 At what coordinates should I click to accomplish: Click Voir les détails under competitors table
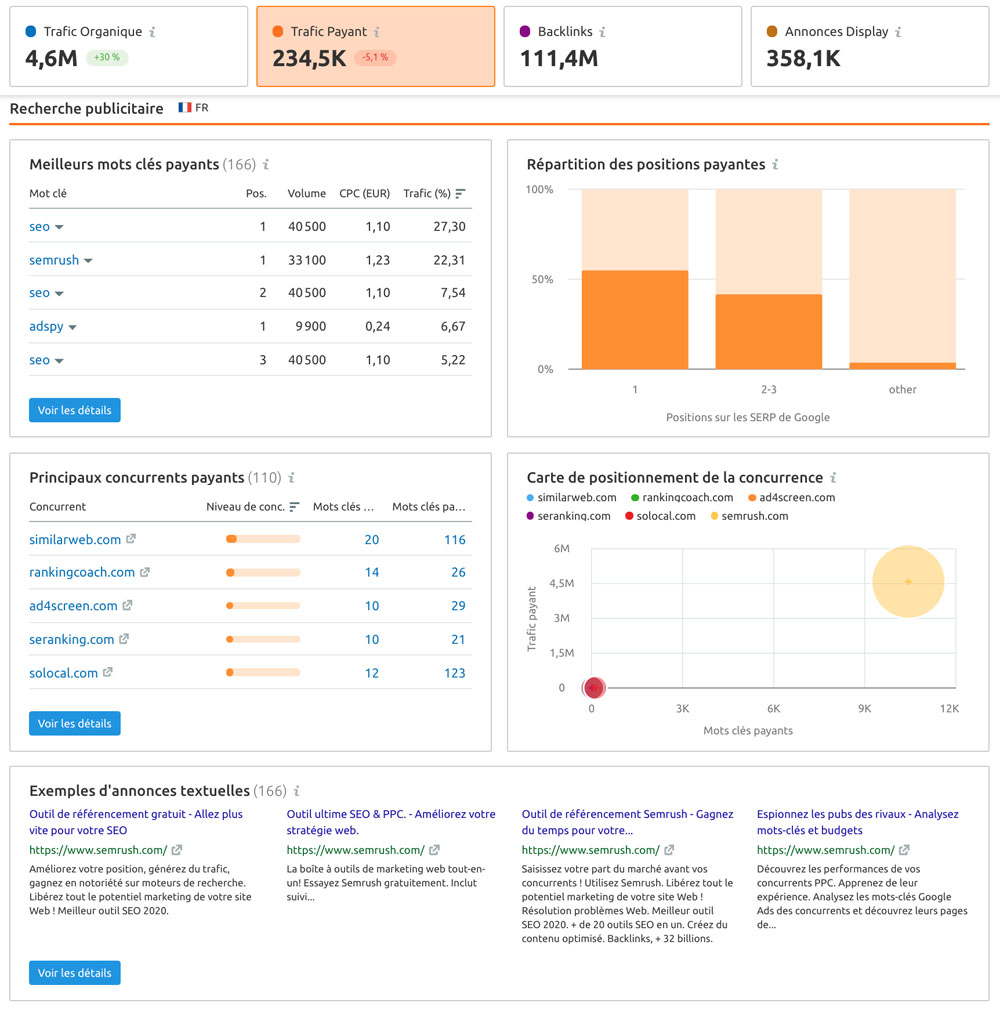pyautogui.click(x=74, y=723)
